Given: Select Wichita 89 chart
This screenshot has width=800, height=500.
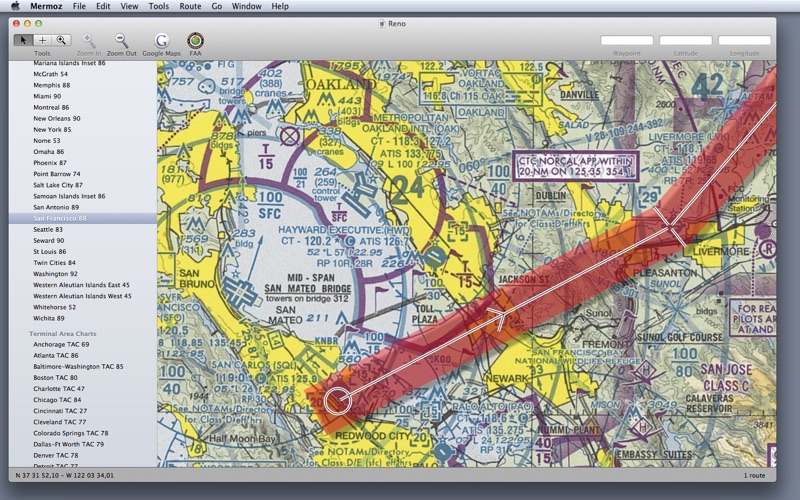Looking at the screenshot, I should (48, 318).
